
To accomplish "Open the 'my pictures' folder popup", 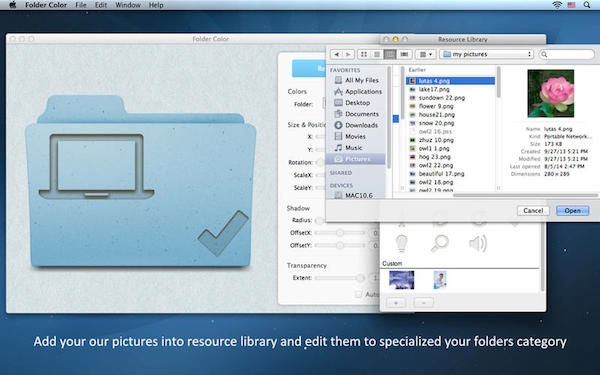I will [x=486, y=54].
